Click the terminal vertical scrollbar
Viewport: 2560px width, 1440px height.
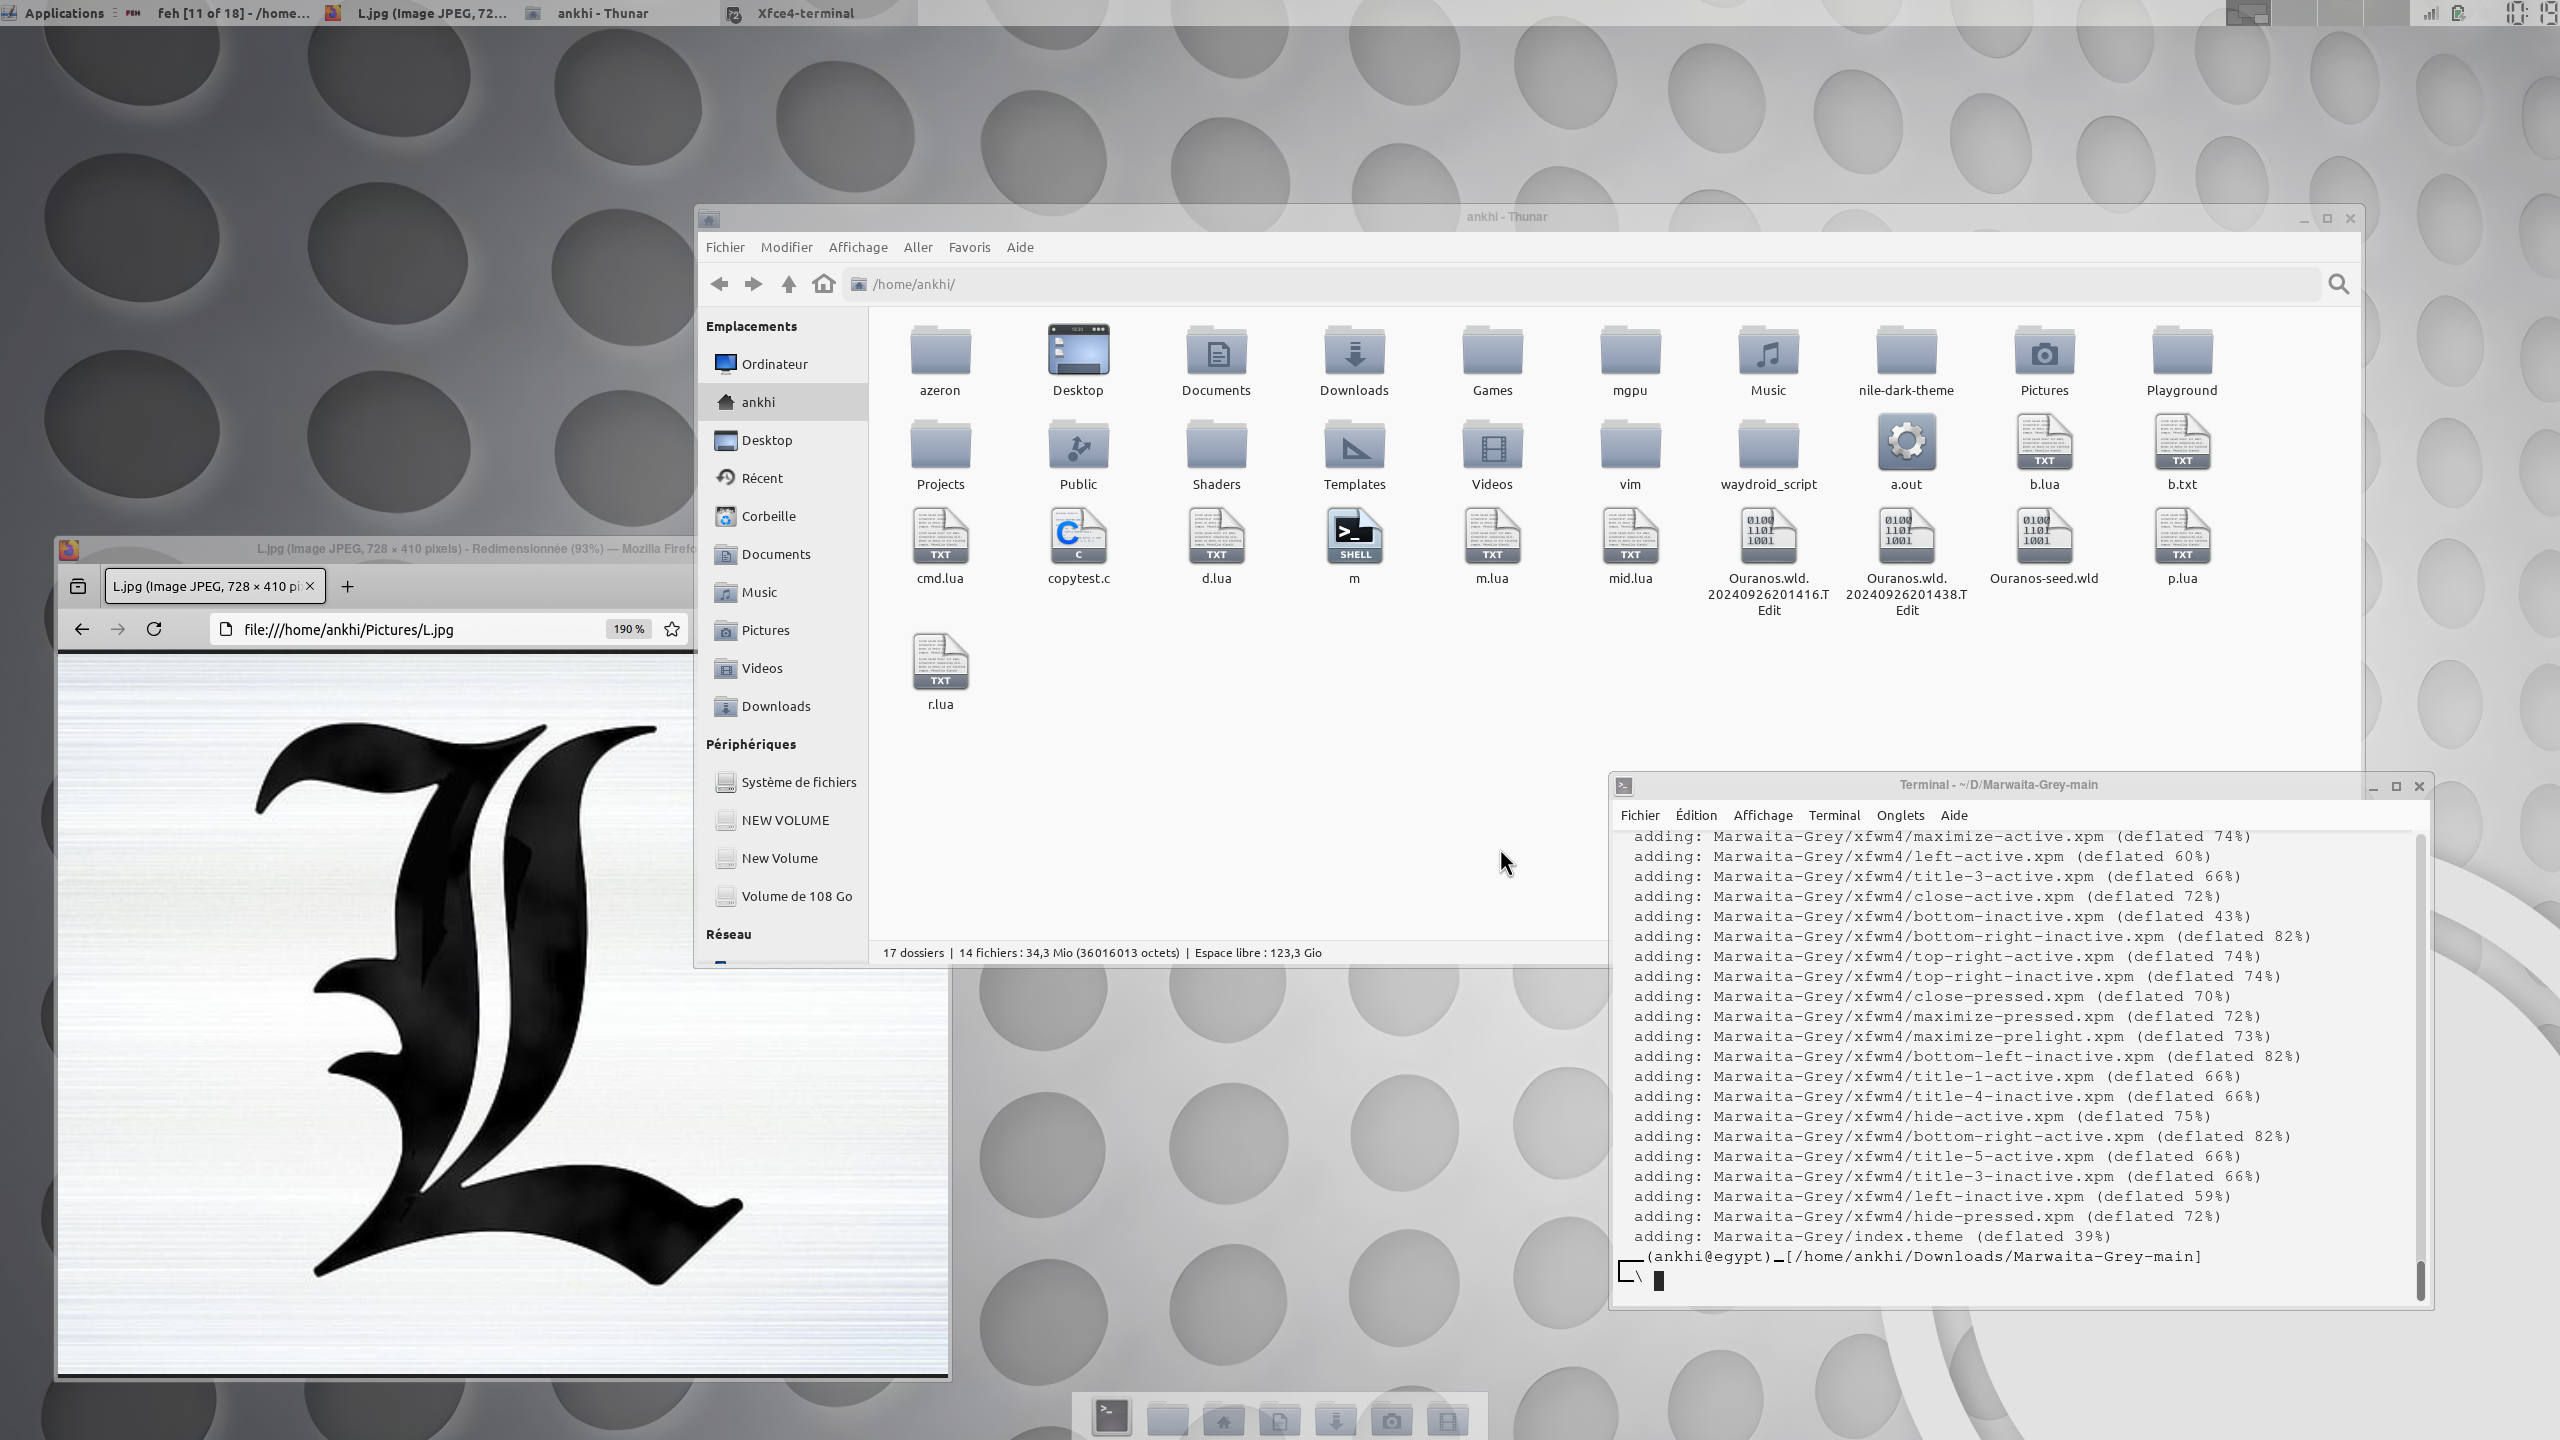[2420, 1279]
